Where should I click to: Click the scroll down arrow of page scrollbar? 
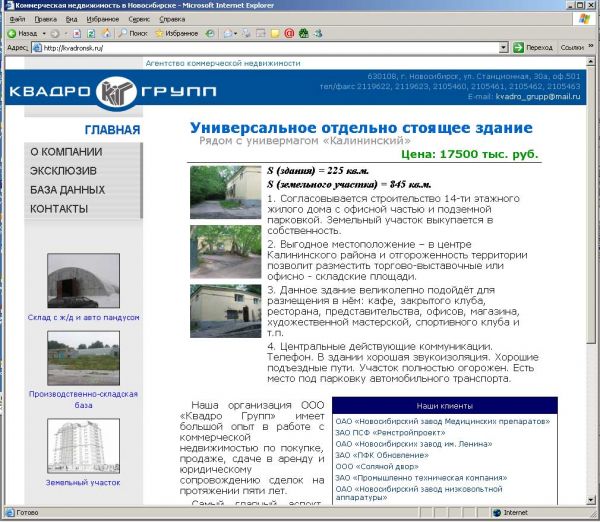pos(591,500)
